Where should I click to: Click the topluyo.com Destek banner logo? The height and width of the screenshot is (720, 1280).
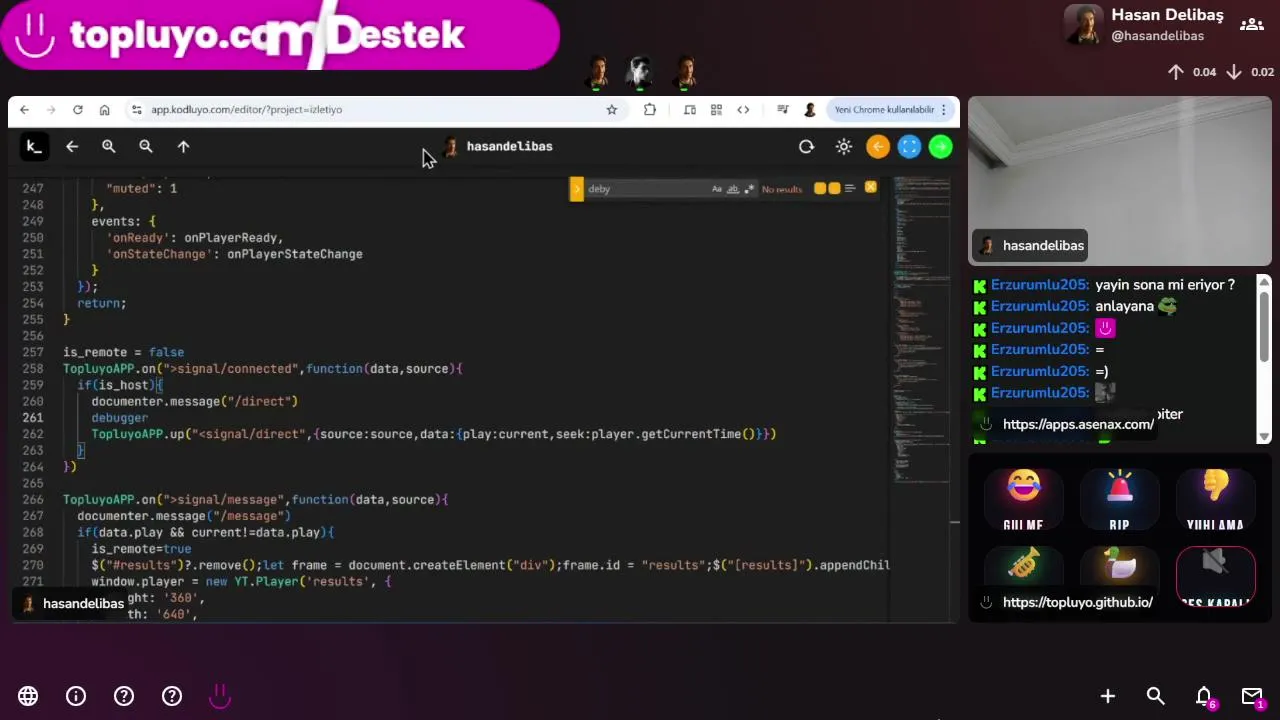tap(280, 35)
